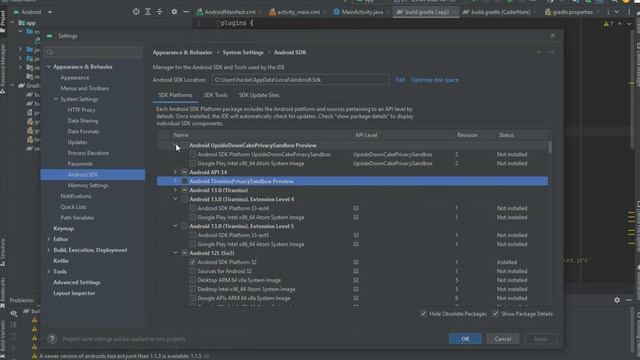Viewport: 640px width, 360px height.
Task: Click Apply button in Settings
Action: (540, 339)
